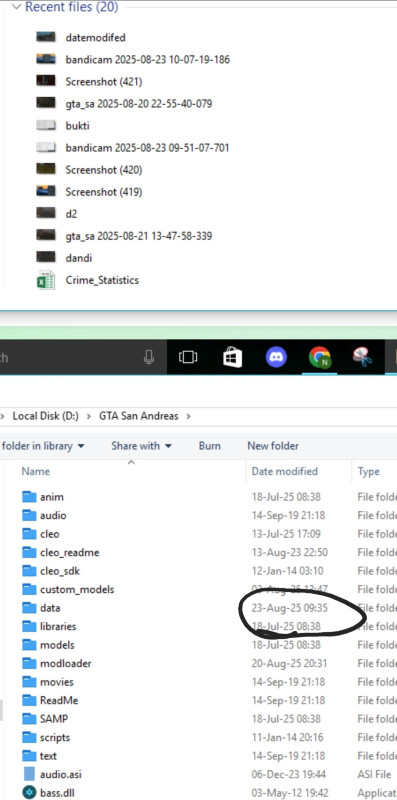This screenshot has height=800, width=397.
Task: Select the scripts folder icon
Action: 30,737
